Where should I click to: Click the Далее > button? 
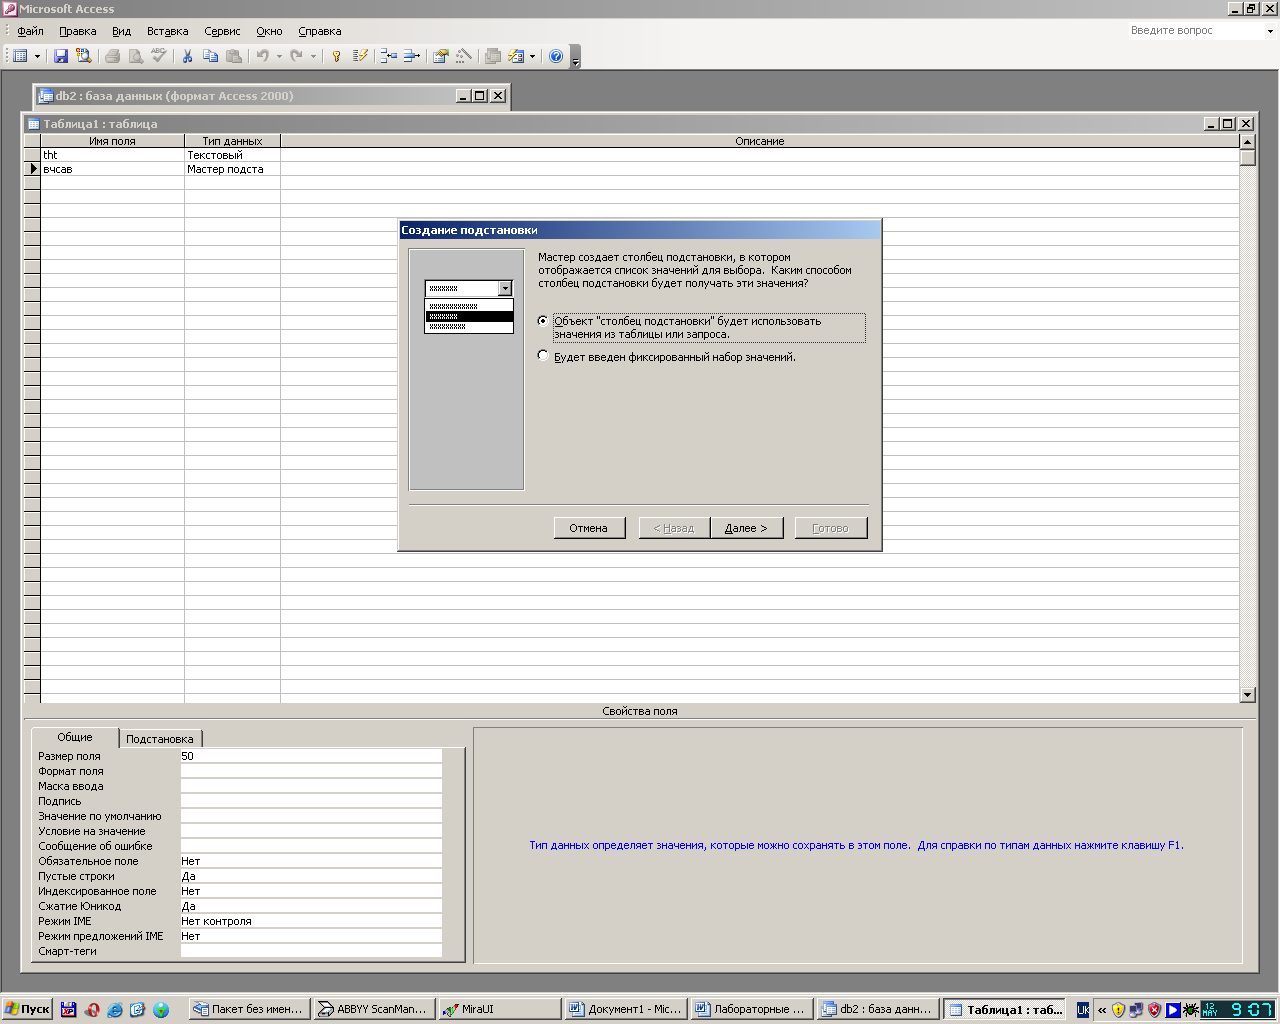[746, 528]
